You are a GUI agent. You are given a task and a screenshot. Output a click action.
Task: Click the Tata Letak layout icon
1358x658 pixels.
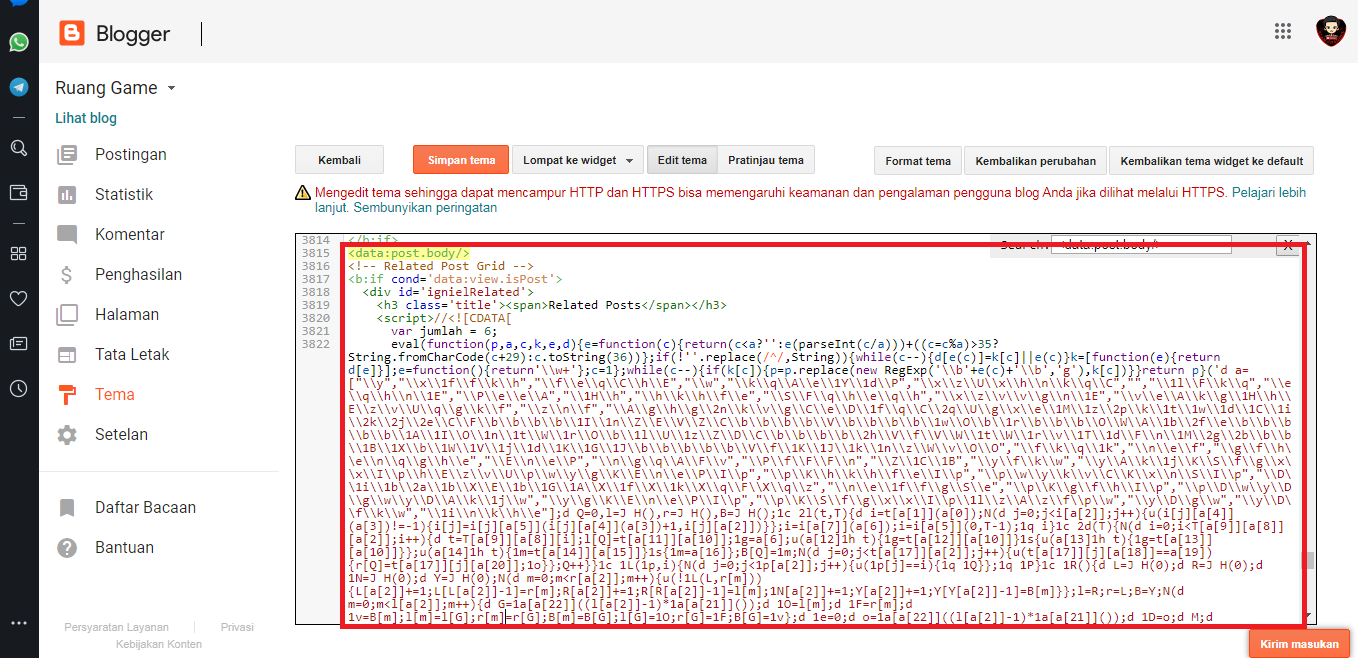67,354
